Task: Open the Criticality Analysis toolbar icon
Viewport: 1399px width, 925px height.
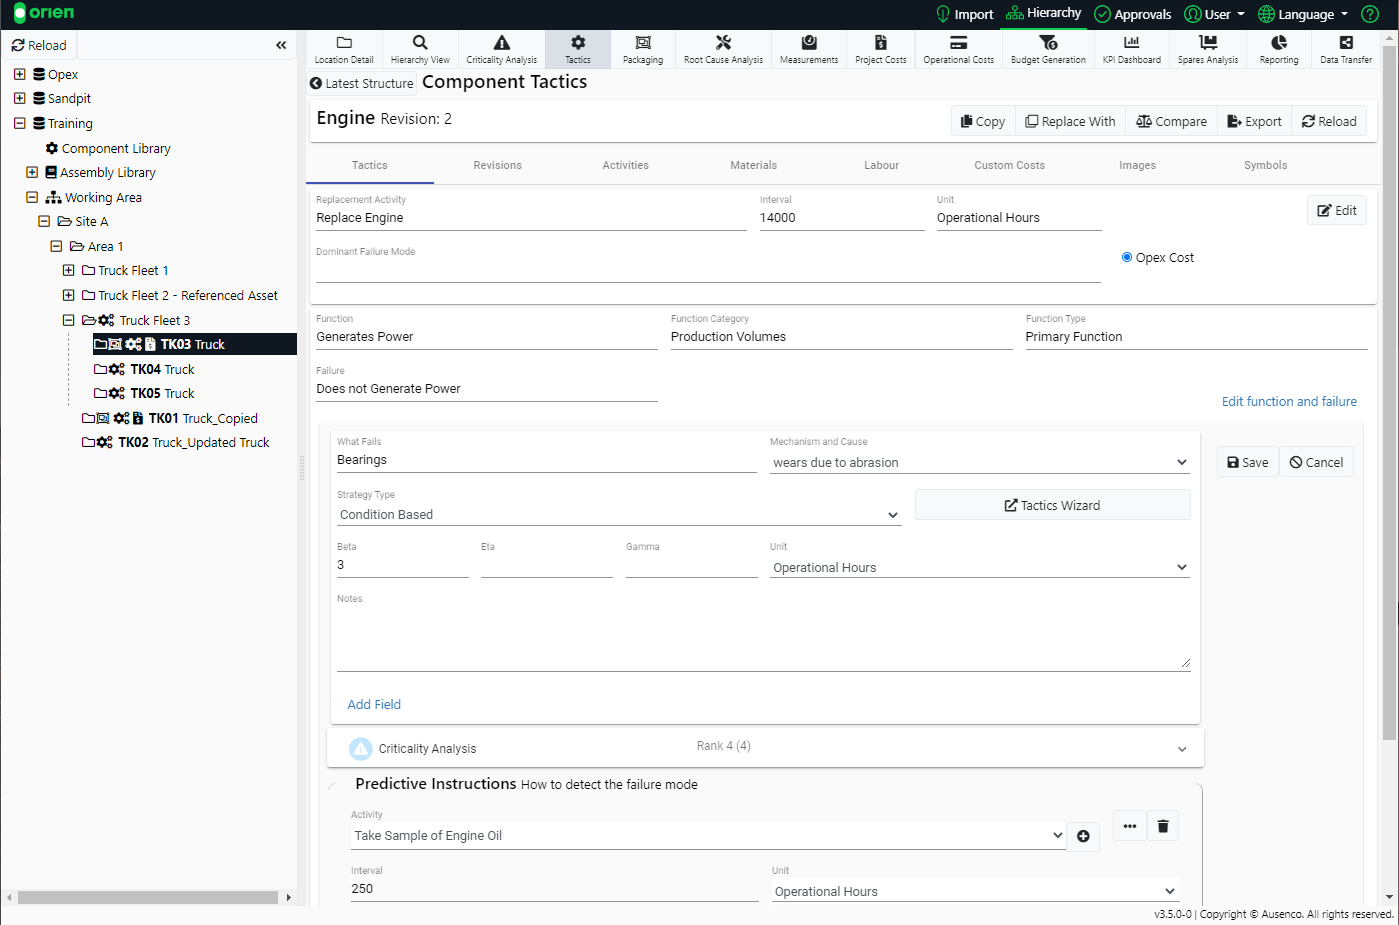Action: coord(501,48)
